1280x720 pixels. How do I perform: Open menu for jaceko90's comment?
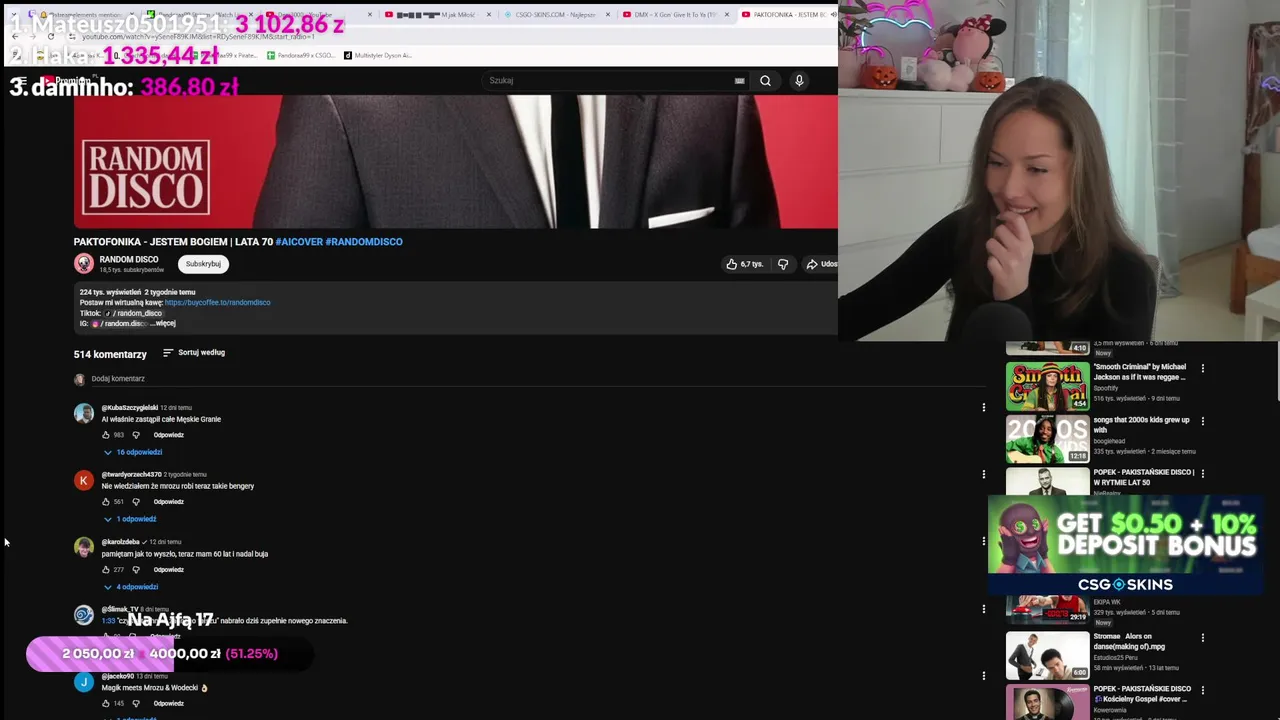(983, 675)
